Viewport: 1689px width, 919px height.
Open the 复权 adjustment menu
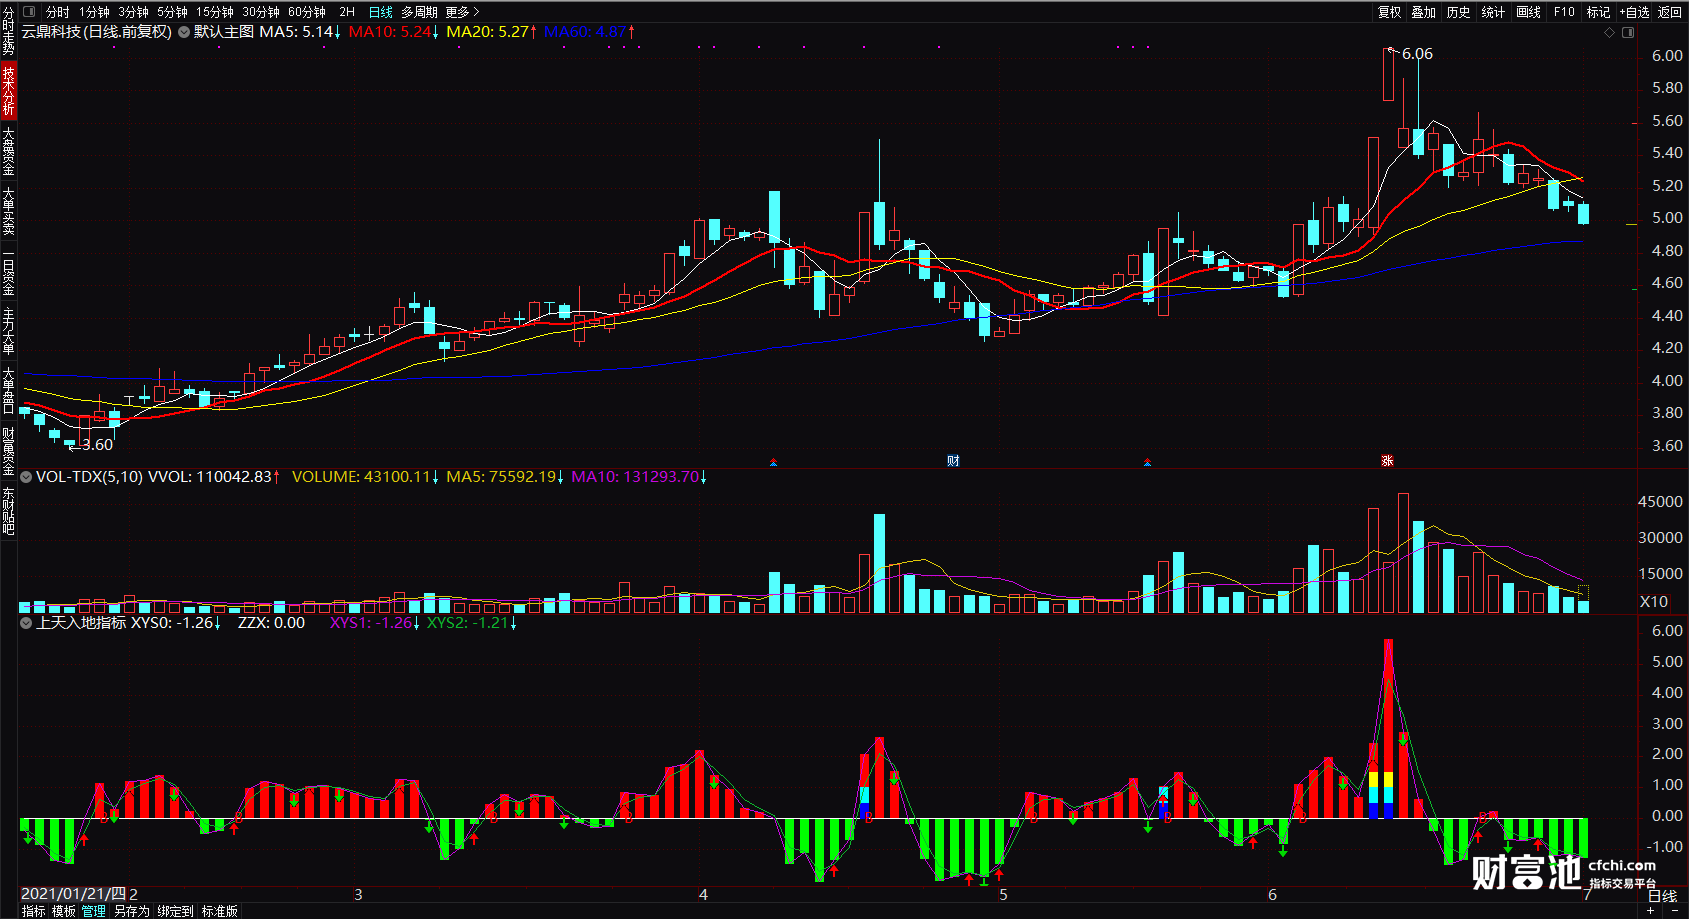pos(1389,12)
